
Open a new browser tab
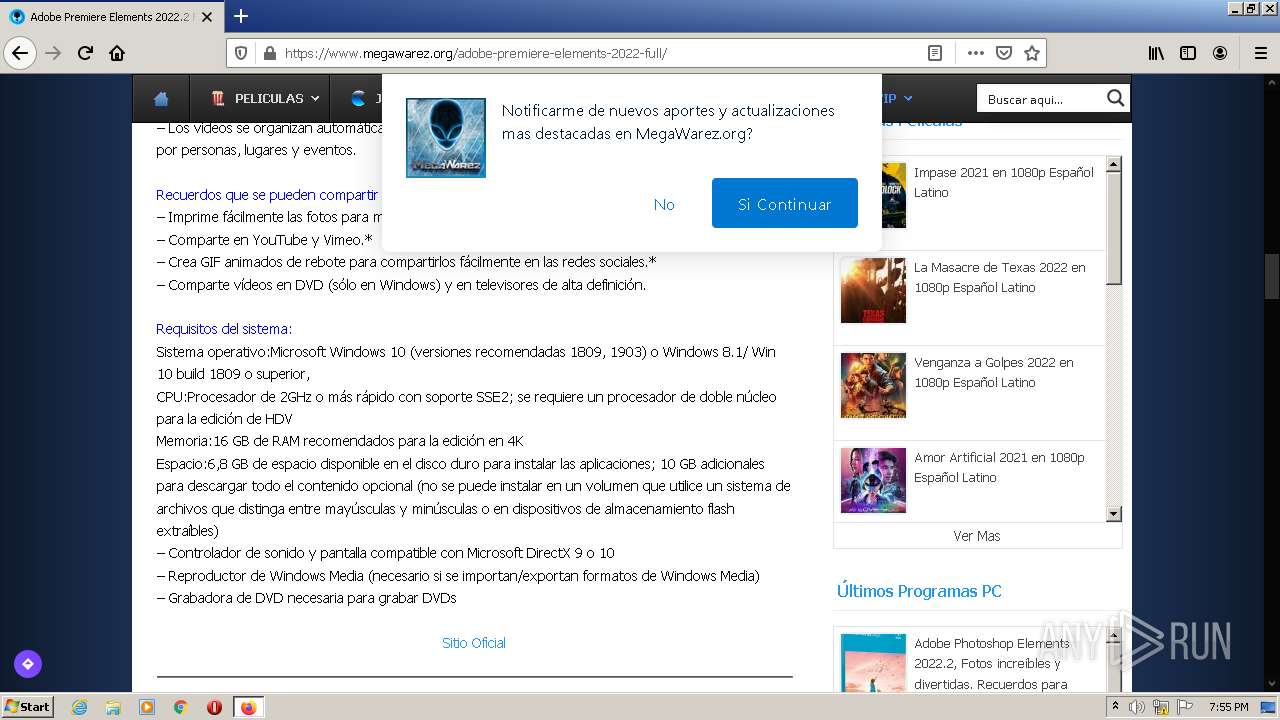click(x=241, y=16)
